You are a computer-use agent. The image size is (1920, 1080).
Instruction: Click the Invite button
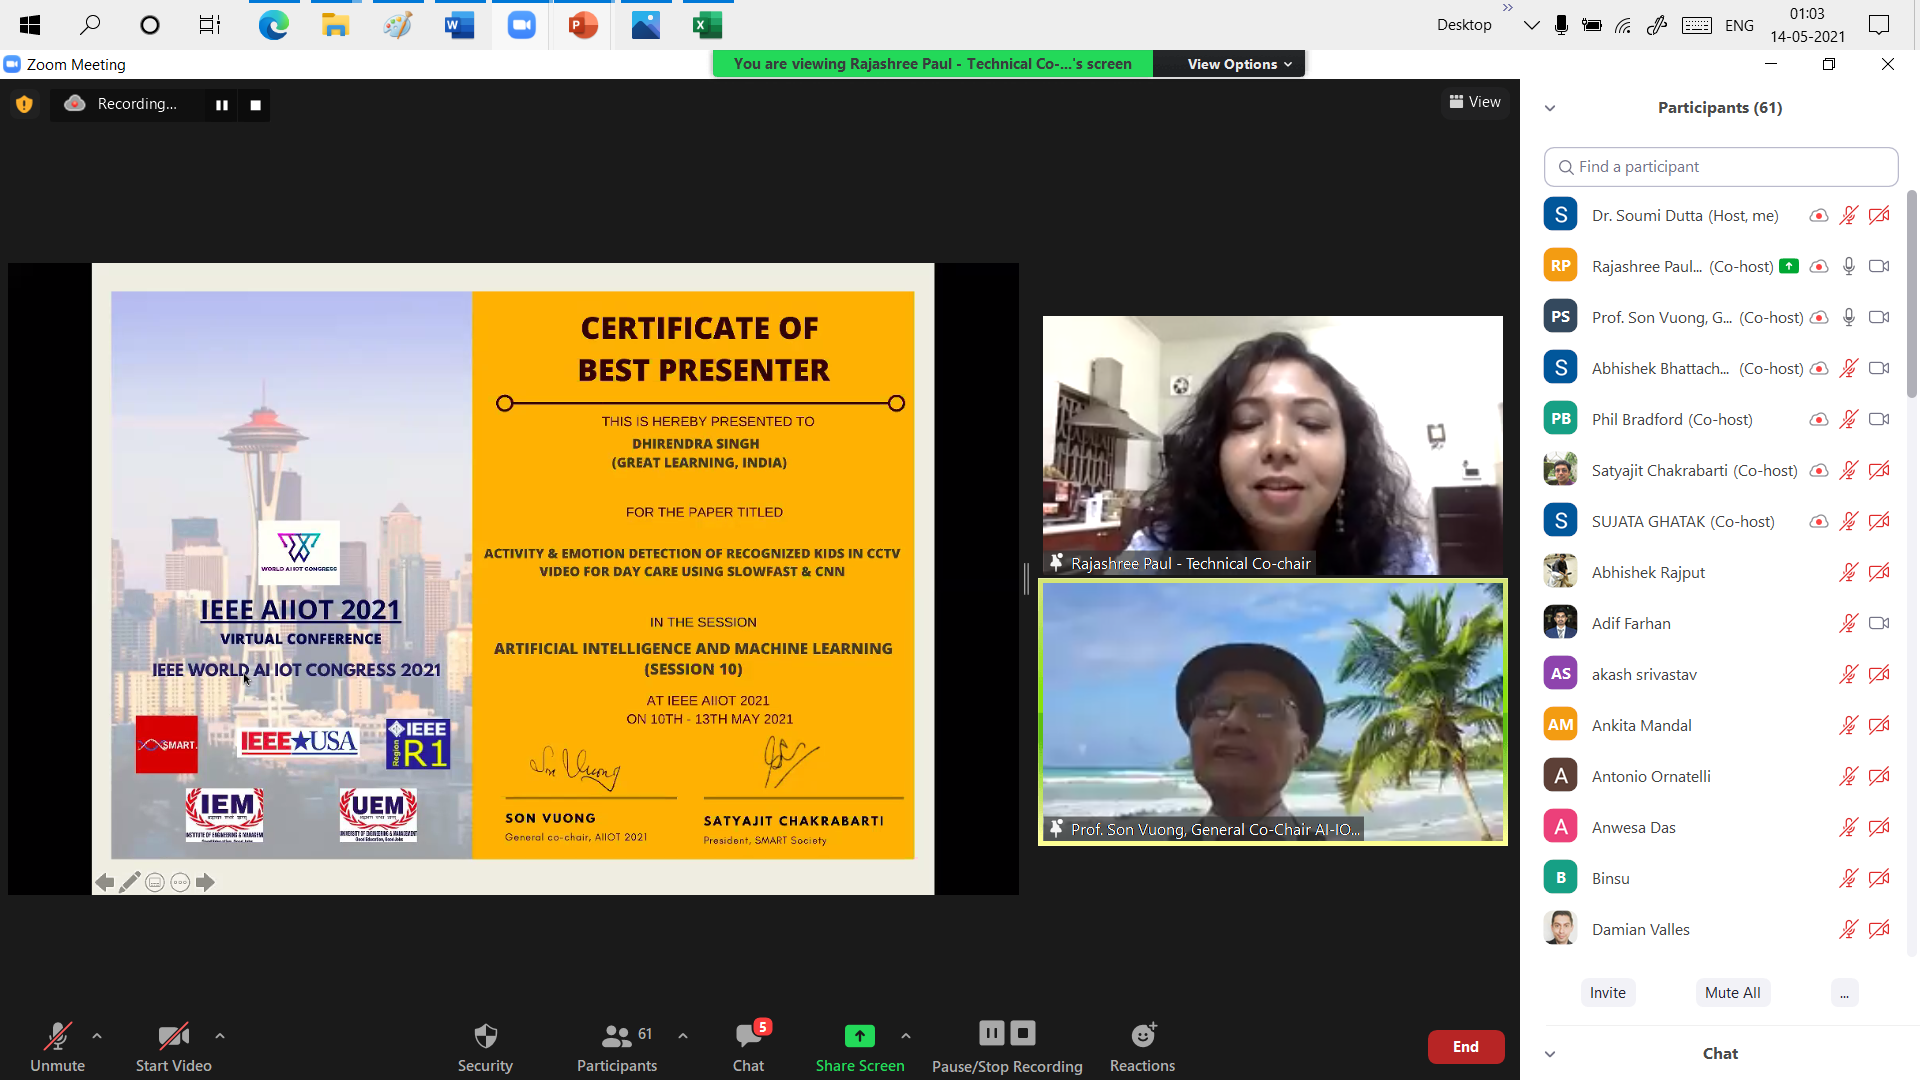point(1608,993)
